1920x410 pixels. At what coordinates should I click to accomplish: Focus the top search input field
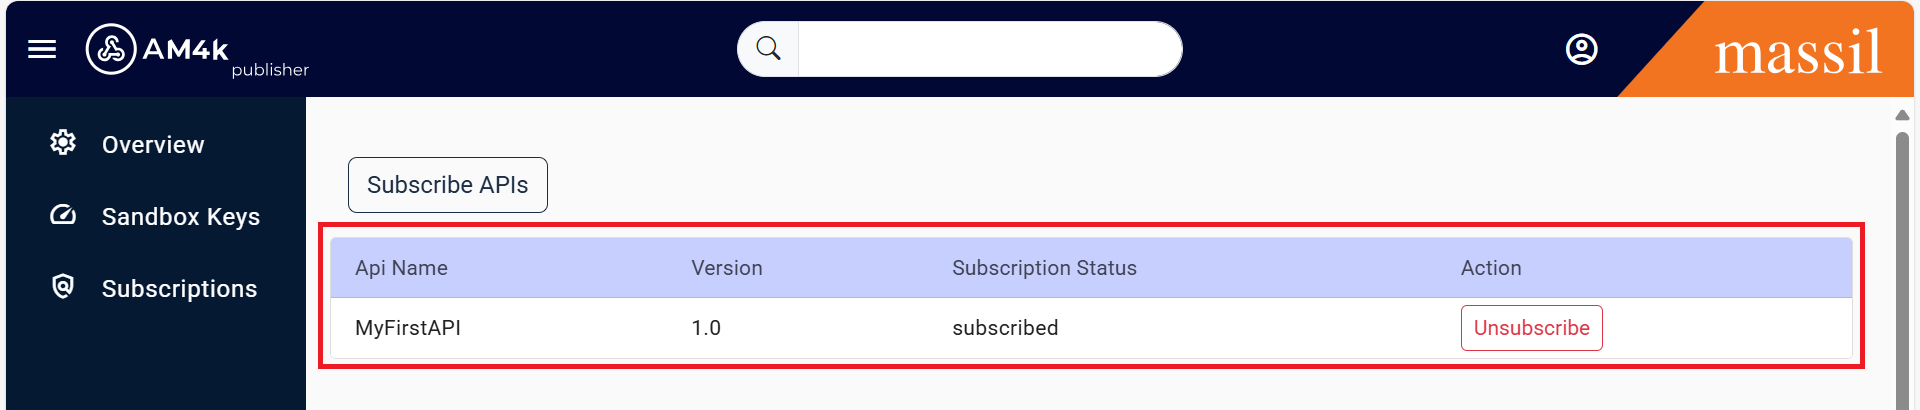pos(988,49)
